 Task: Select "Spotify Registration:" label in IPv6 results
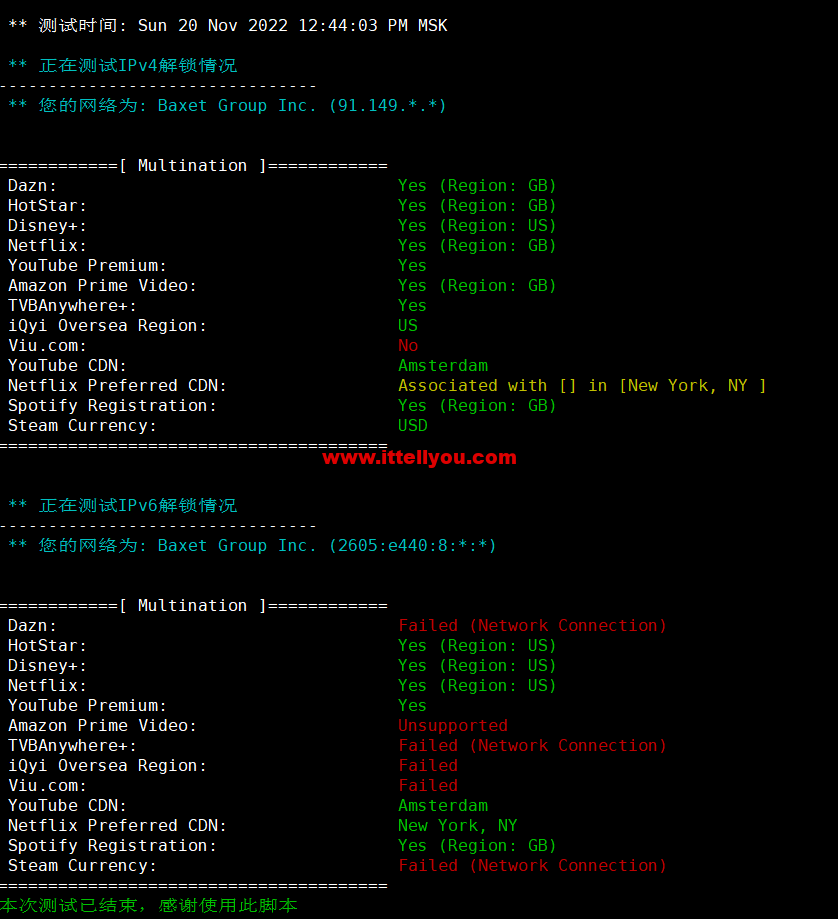[112, 846]
